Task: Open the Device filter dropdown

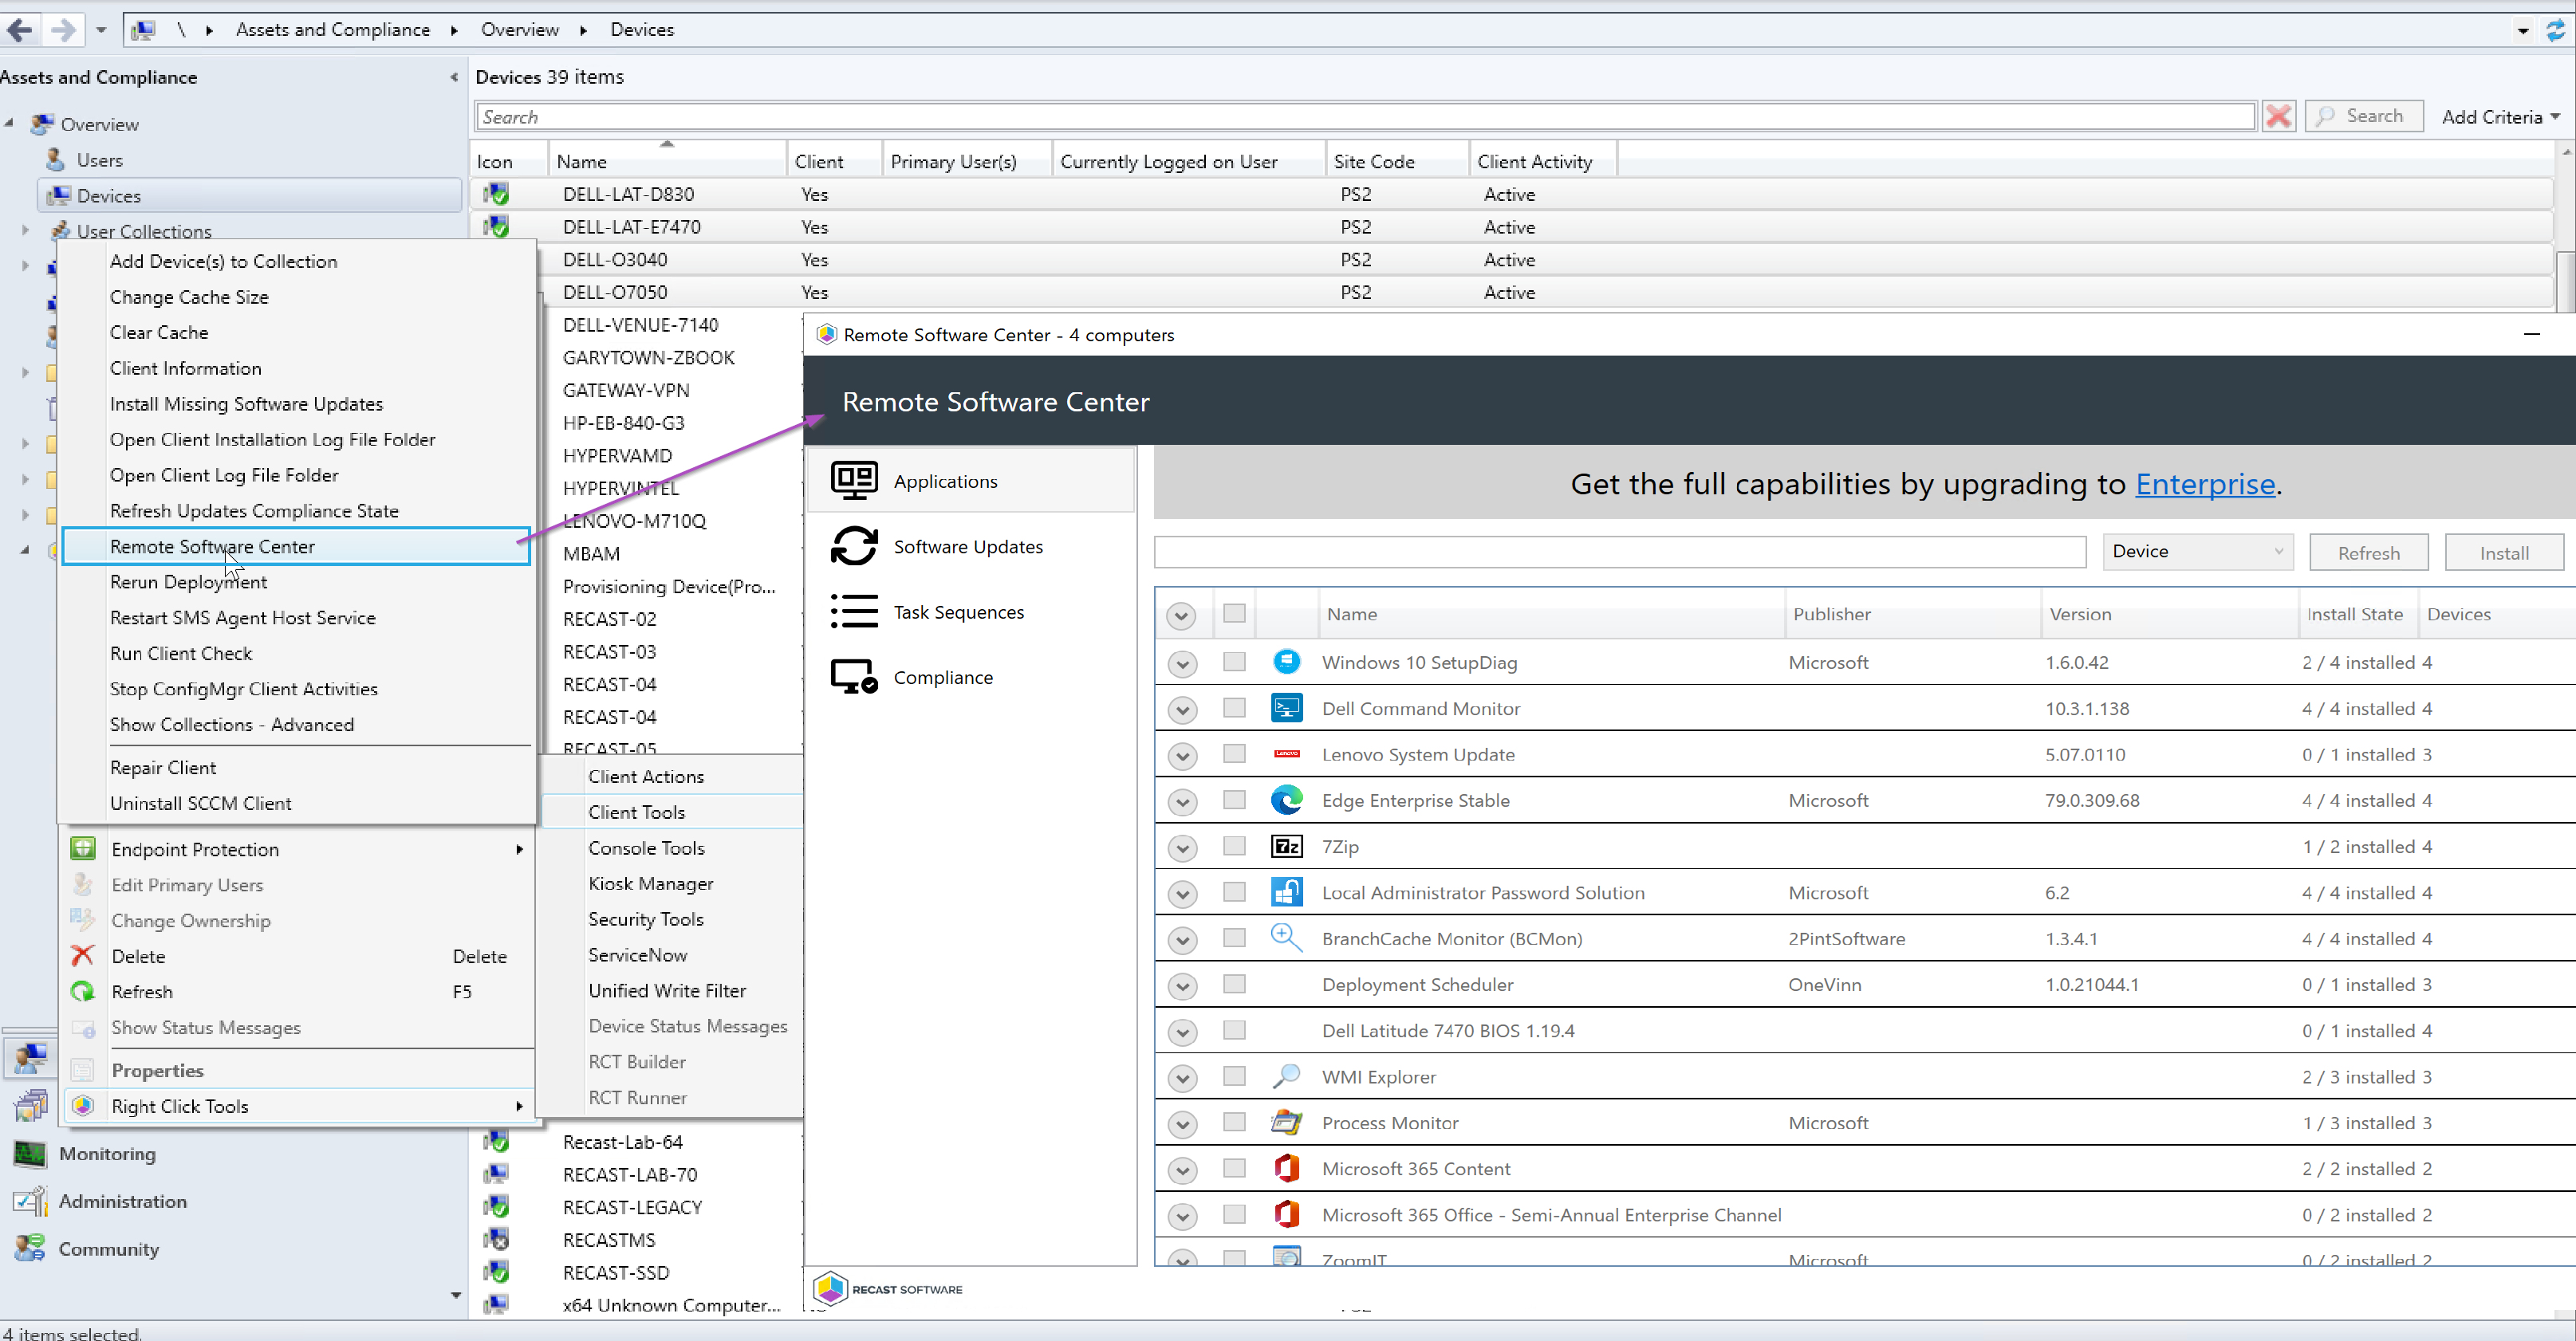Action: pyautogui.click(x=2197, y=551)
